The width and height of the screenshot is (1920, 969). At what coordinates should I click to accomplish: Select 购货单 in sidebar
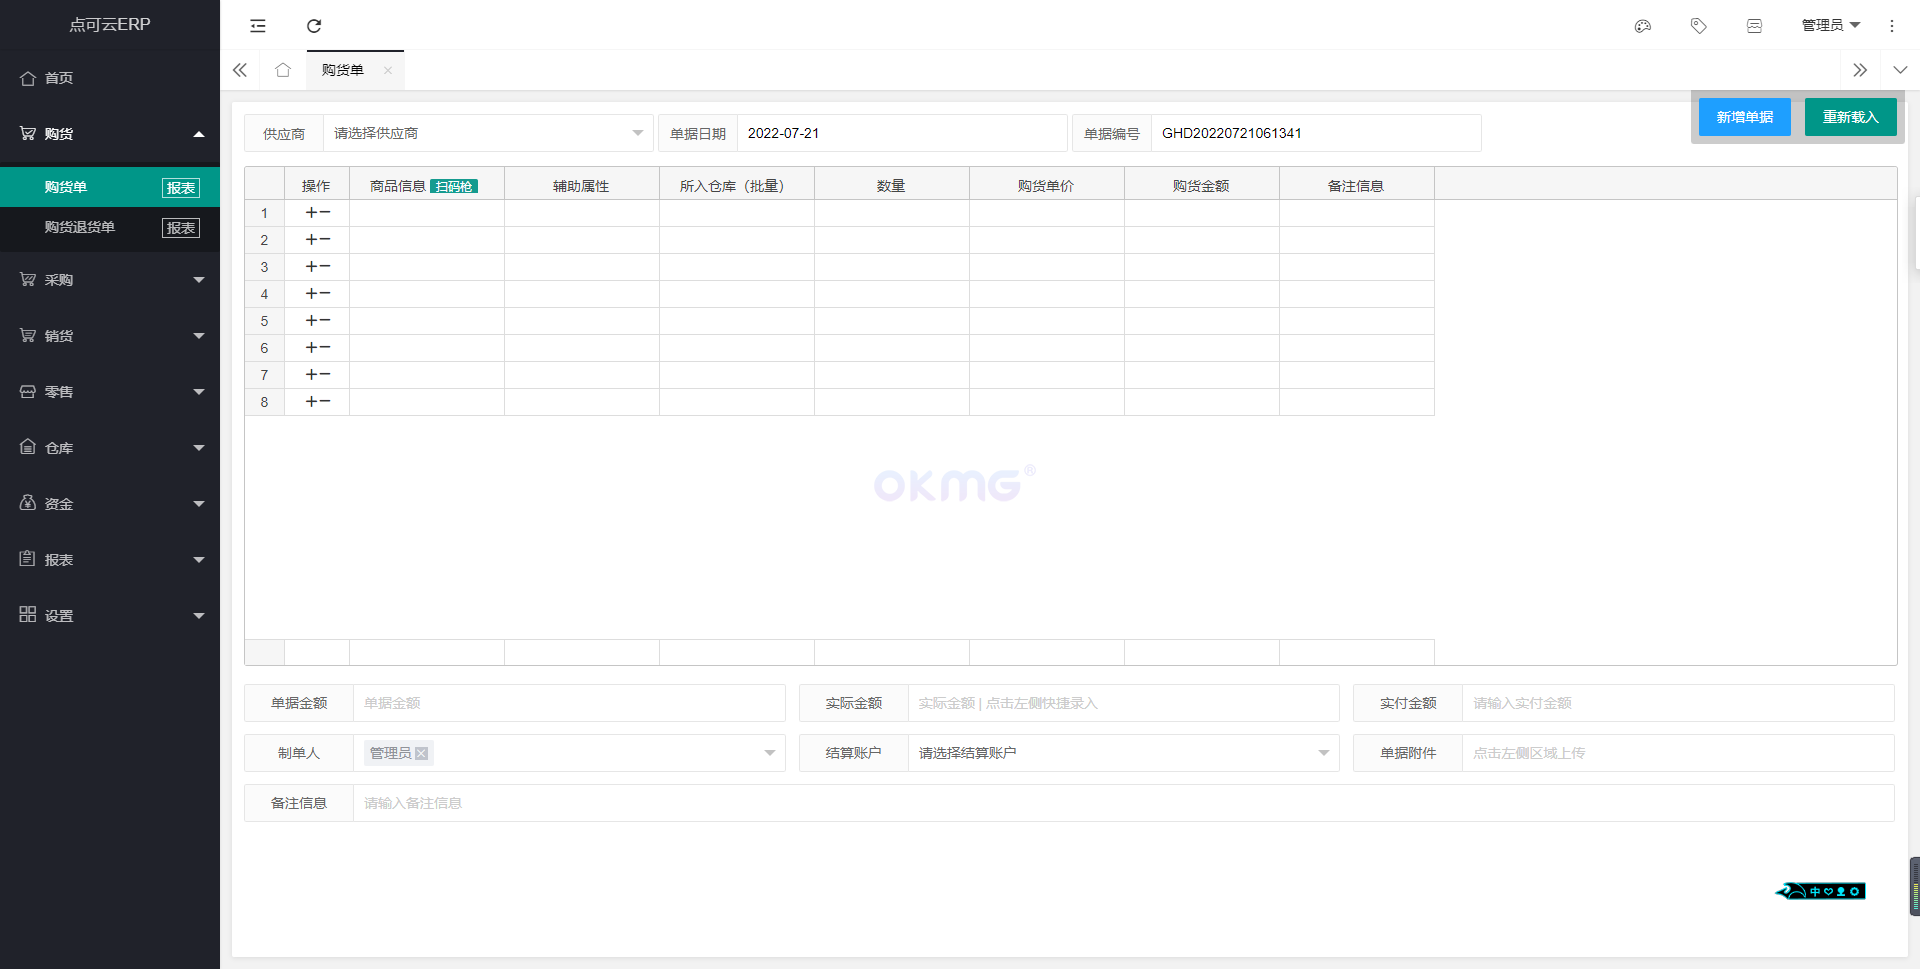point(66,187)
